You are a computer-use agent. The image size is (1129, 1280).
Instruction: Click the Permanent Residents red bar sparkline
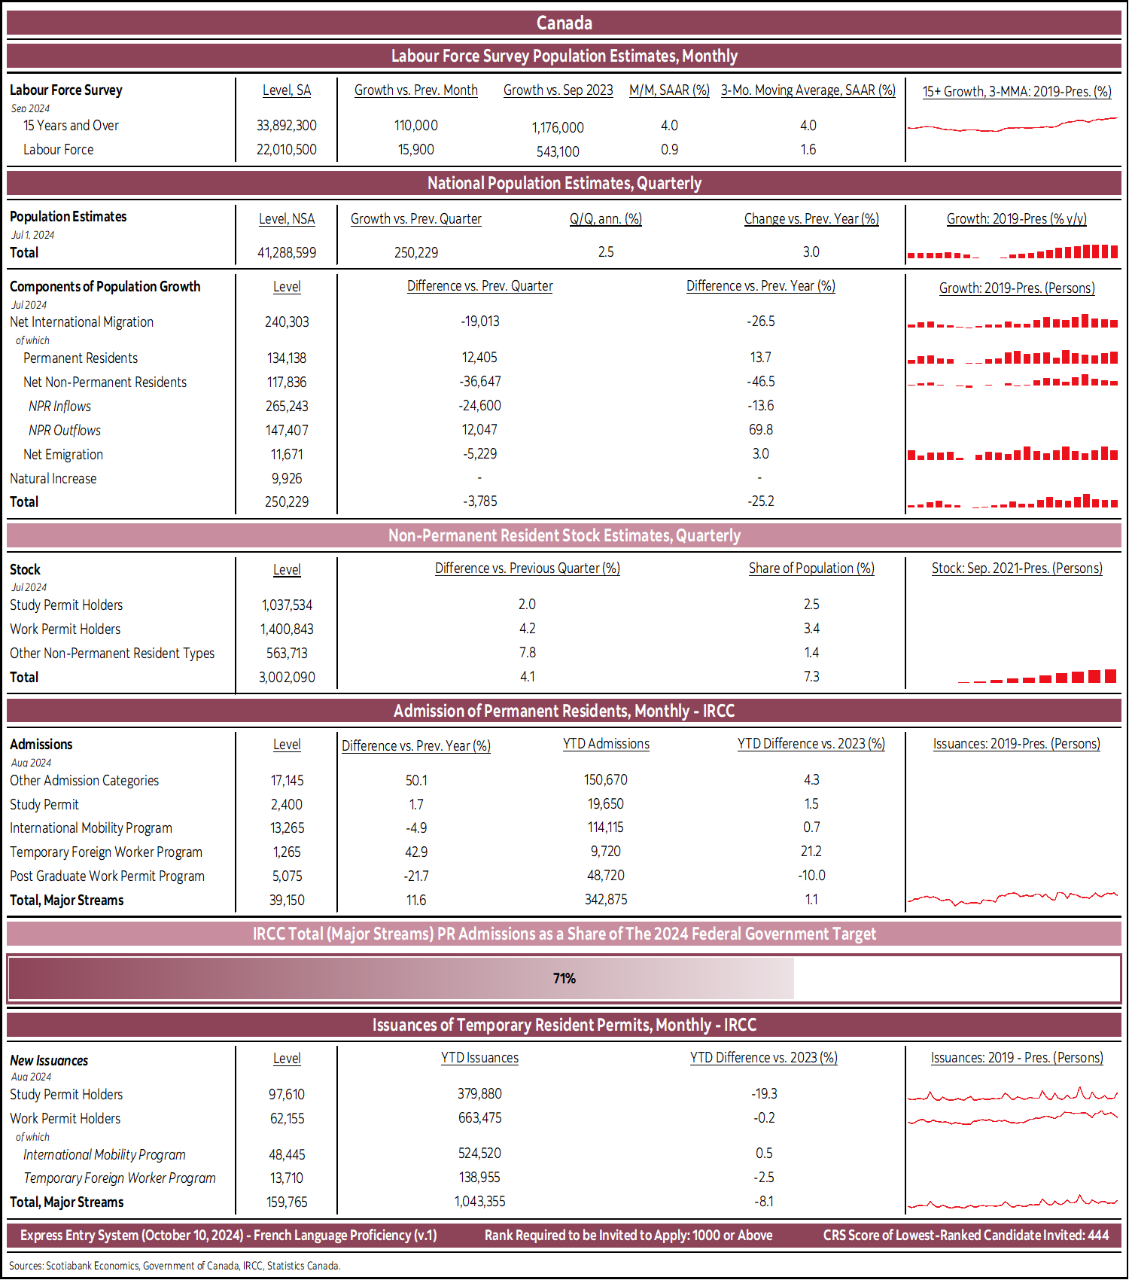[x=1013, y=357]
